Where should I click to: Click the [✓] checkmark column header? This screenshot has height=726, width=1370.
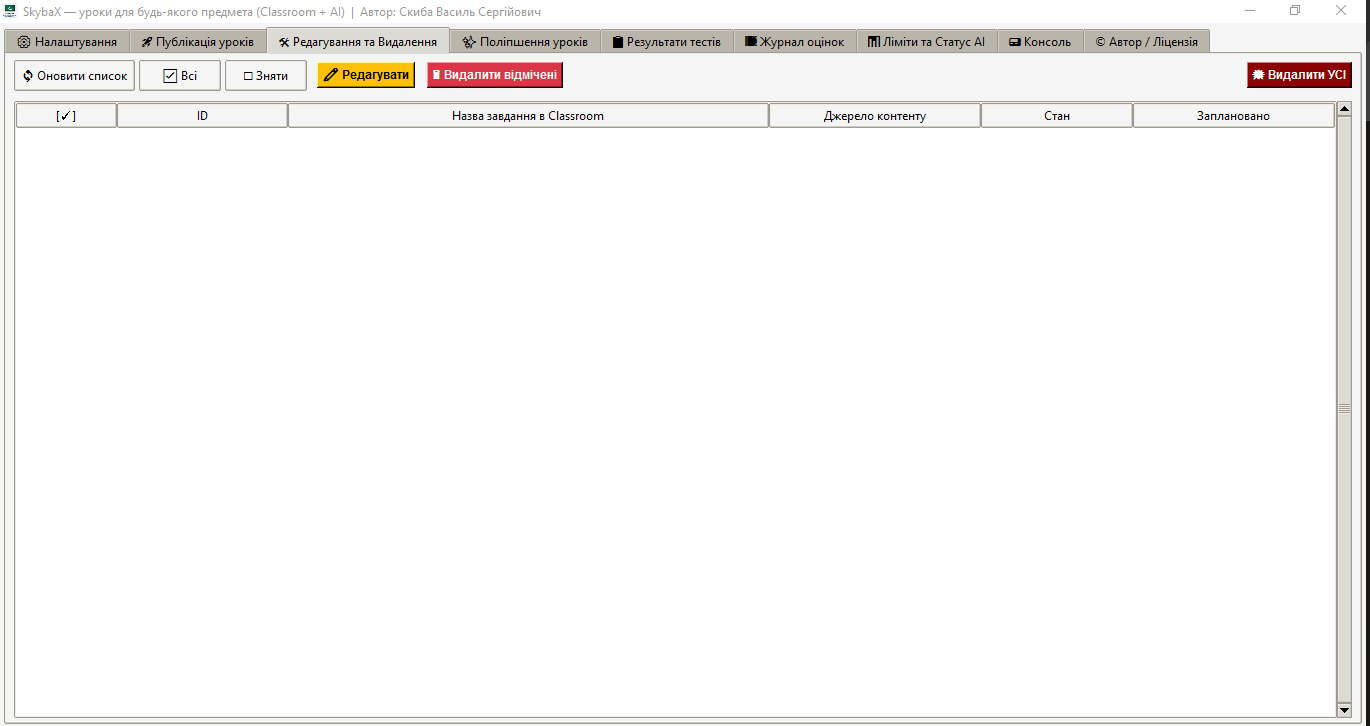coord(66,116)
